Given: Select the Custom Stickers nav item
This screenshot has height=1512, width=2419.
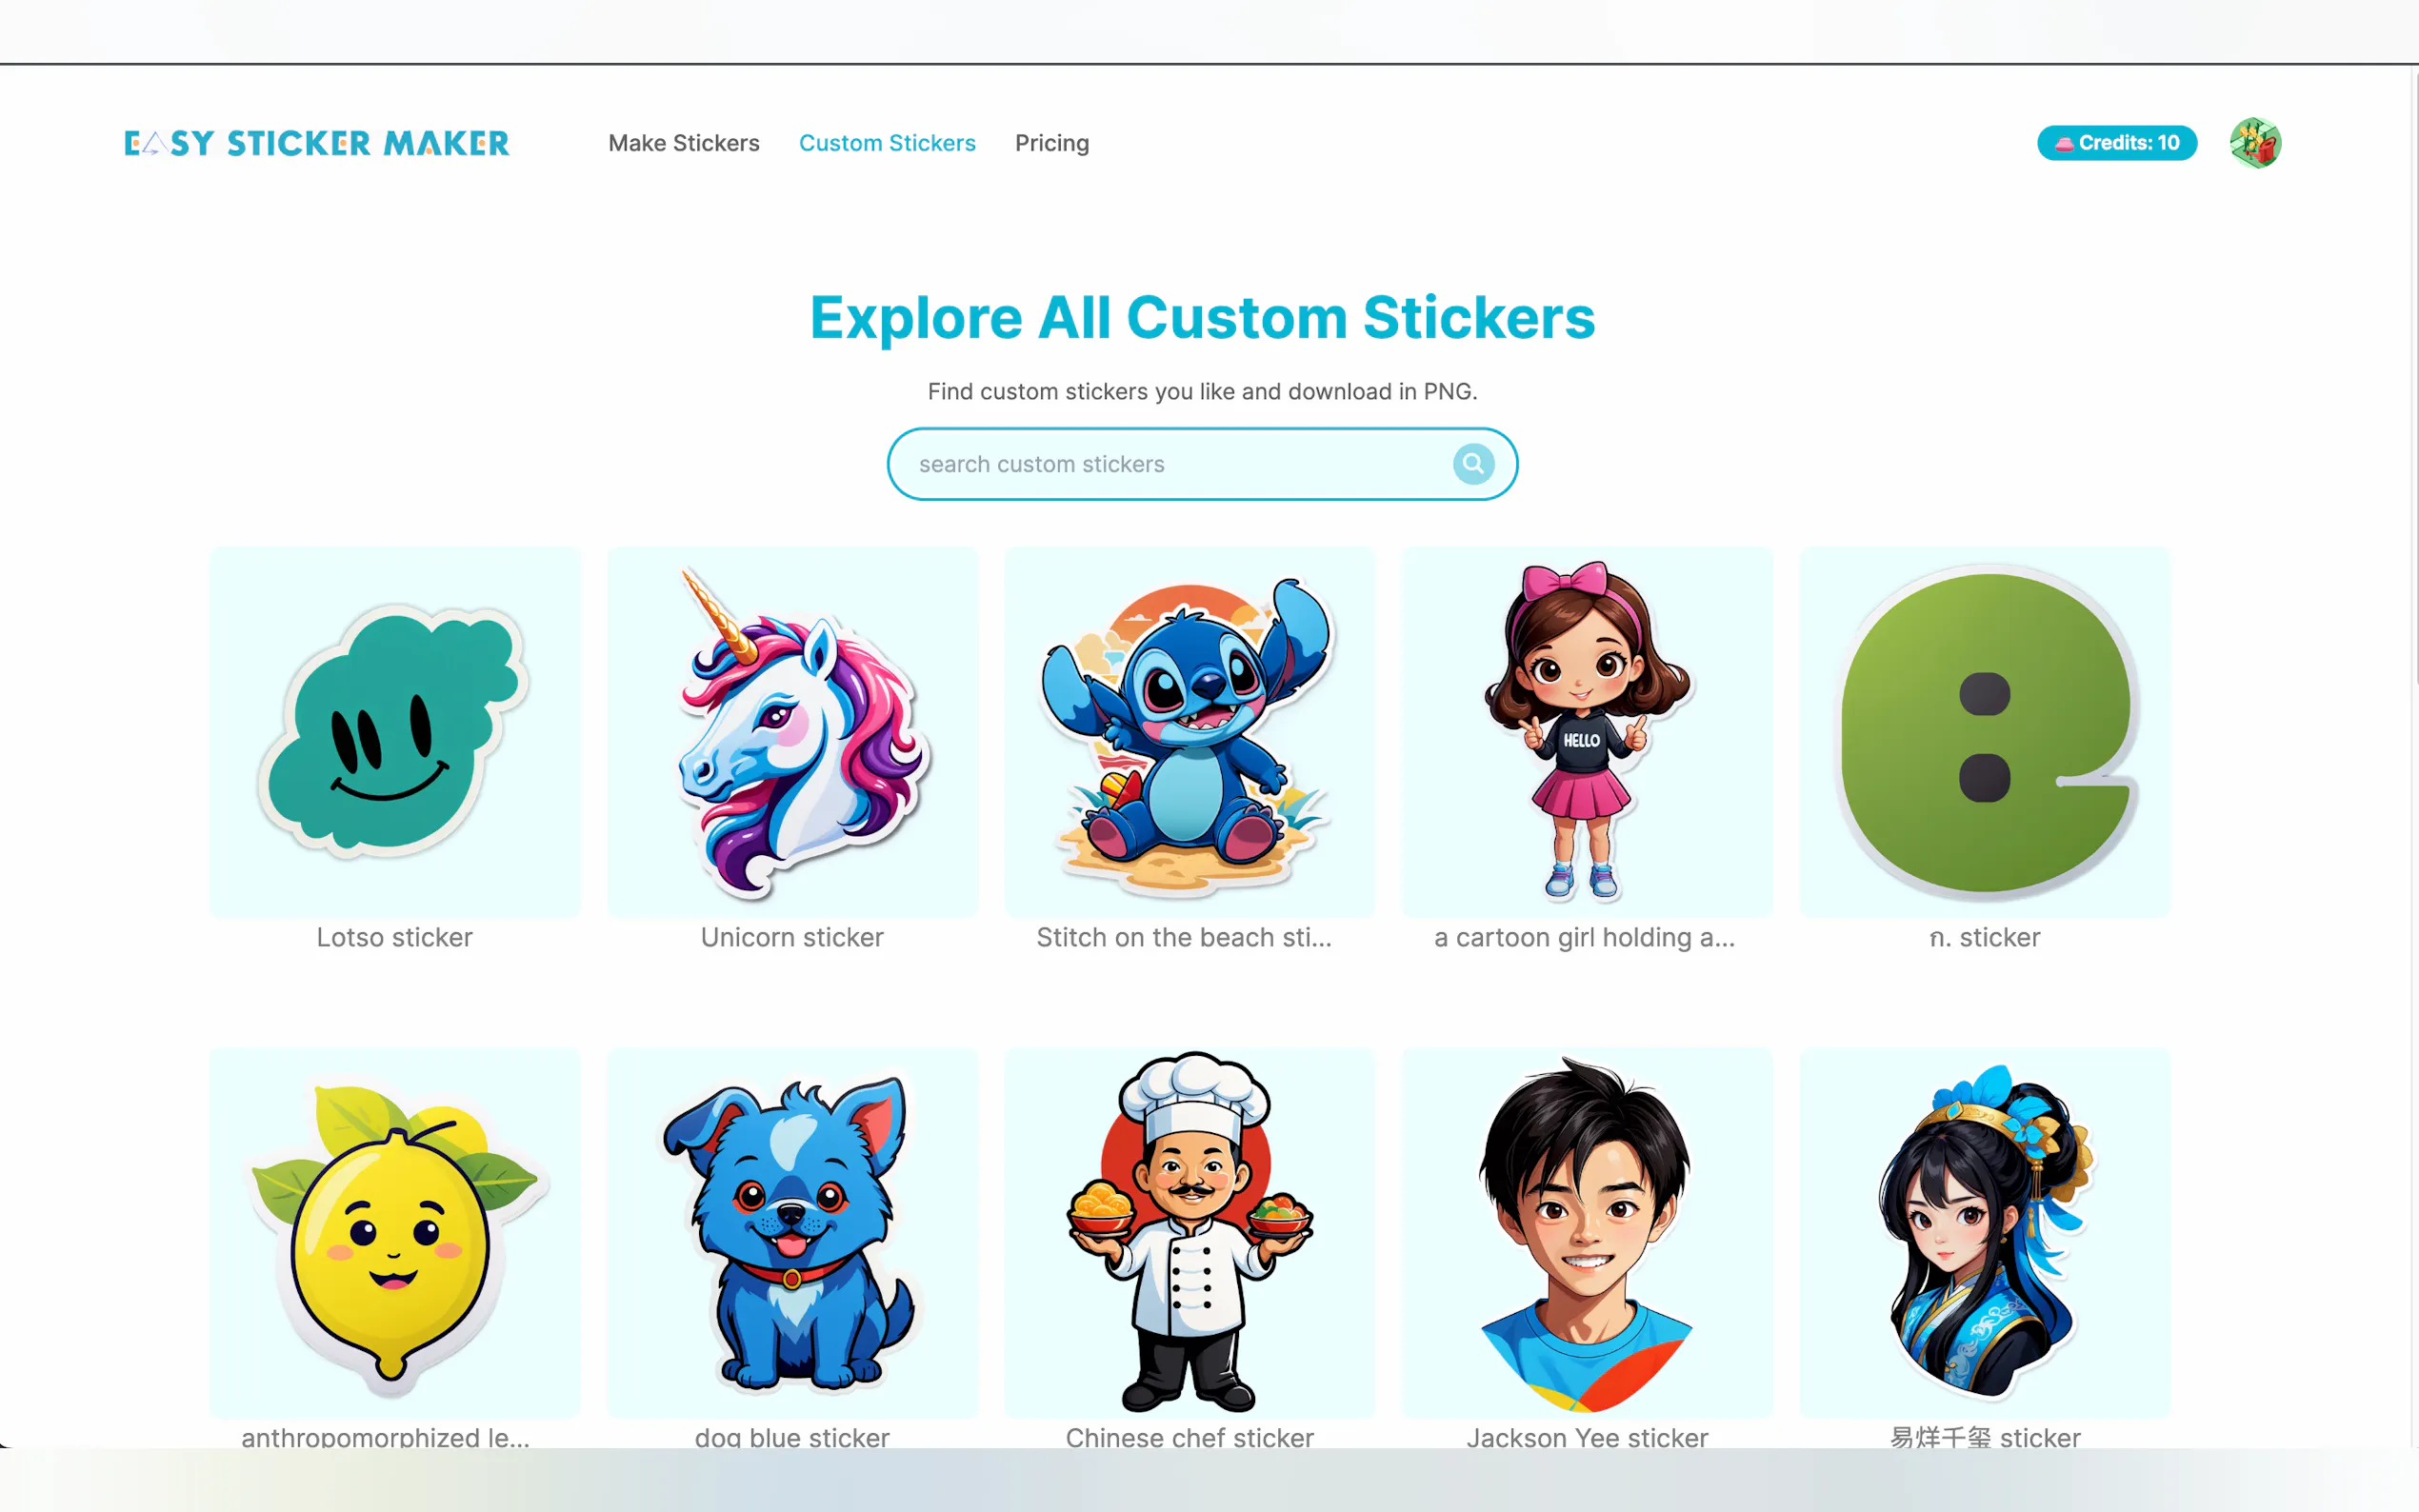Looking at the screenshot, I should [887, 143].
